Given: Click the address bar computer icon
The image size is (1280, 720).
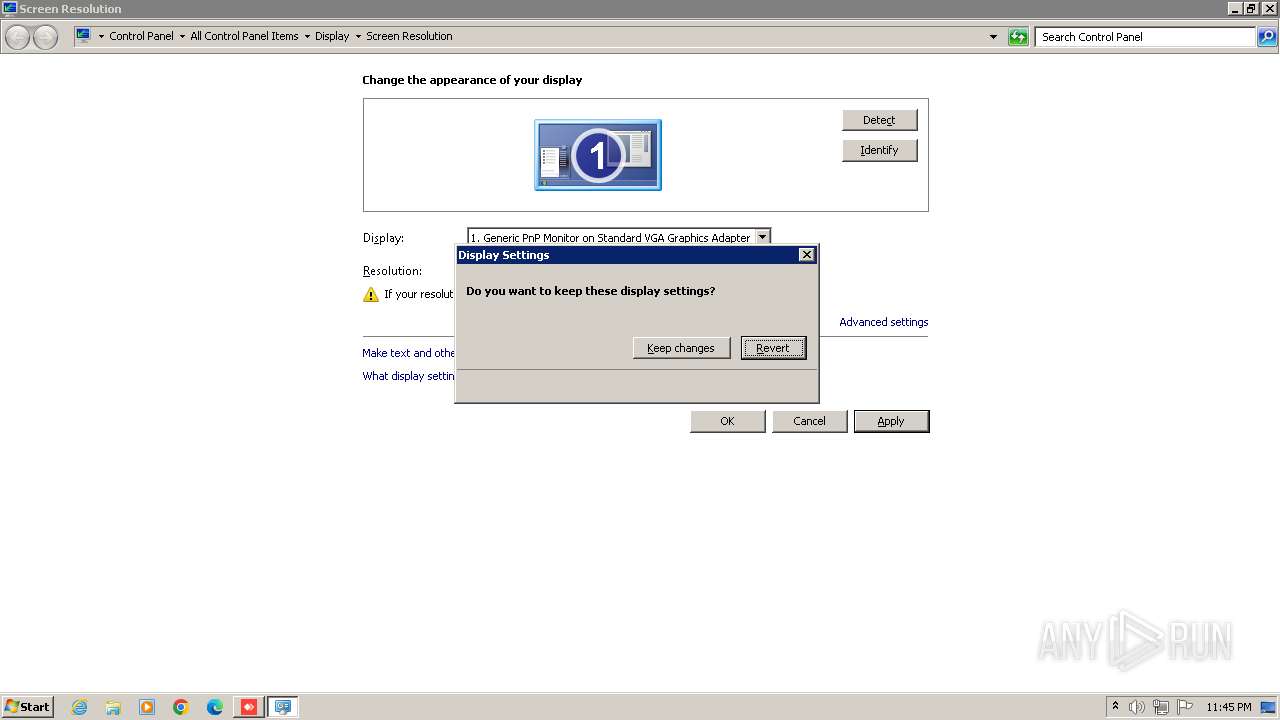Looking at the screenshot, I should tap(83, 36).
